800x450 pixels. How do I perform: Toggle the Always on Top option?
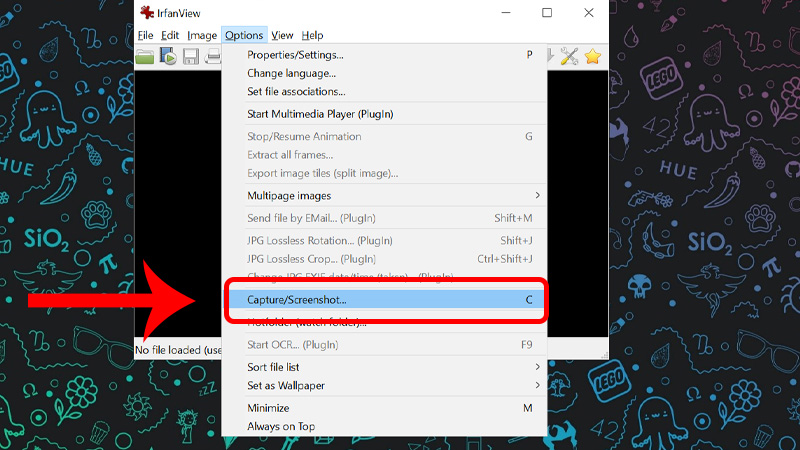(x=384, y=426)
